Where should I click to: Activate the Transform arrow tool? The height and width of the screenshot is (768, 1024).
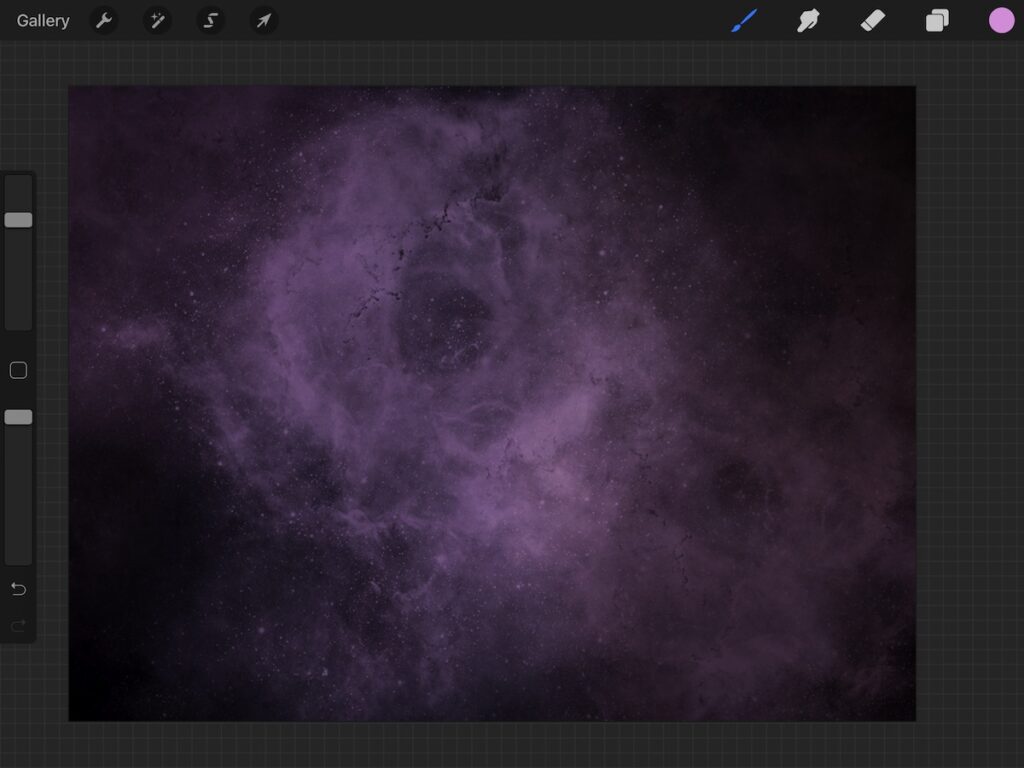[x=264, y=20]
